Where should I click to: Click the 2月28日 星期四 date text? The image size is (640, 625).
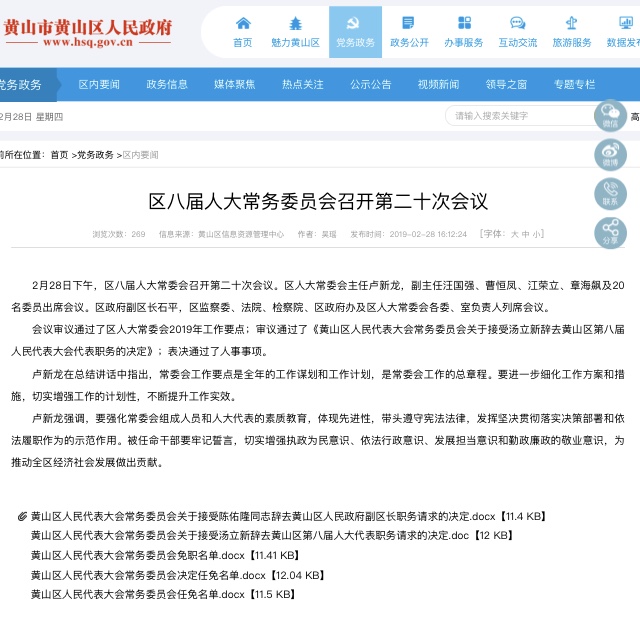31,117
